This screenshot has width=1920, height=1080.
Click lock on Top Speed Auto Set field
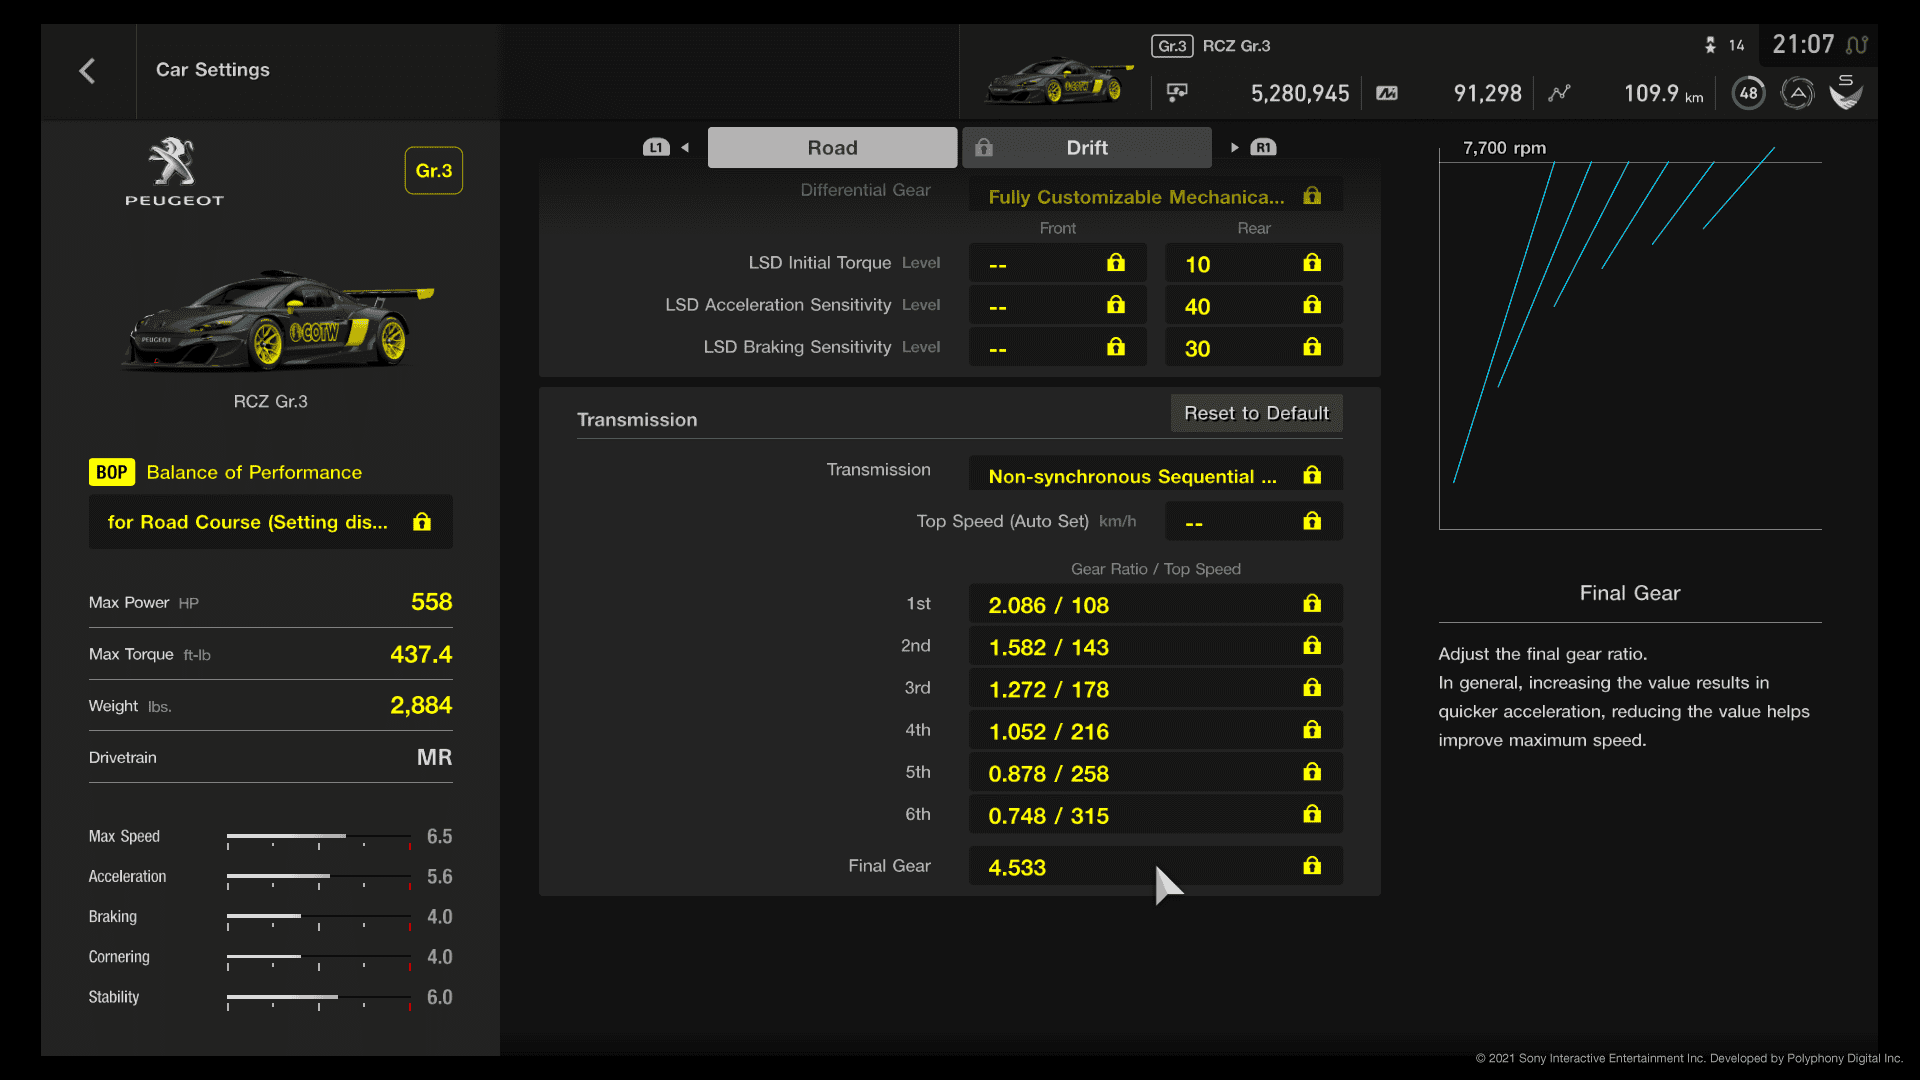1312,521
